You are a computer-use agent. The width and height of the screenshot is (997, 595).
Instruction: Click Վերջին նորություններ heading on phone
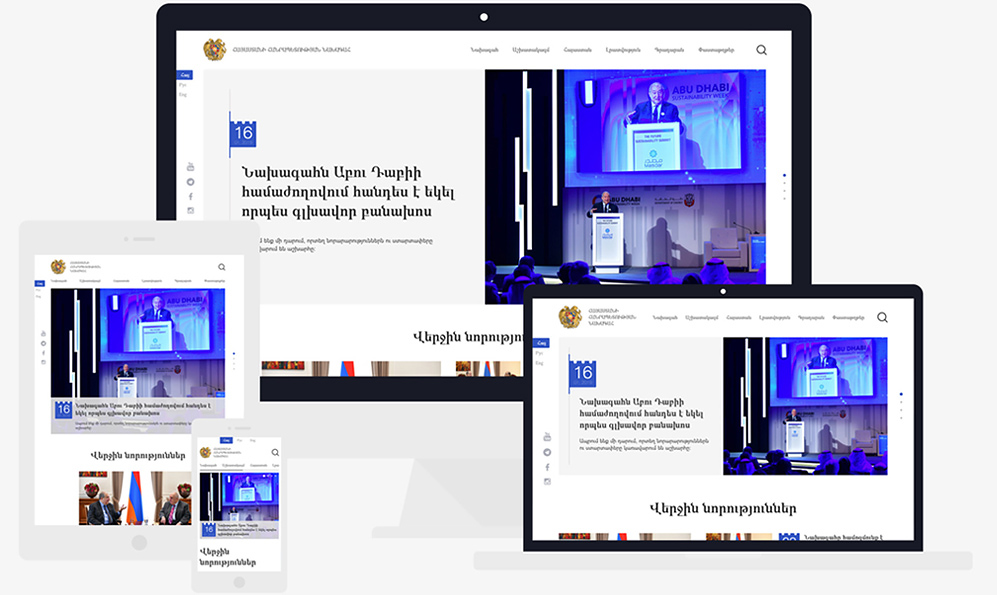click(228, 557)
